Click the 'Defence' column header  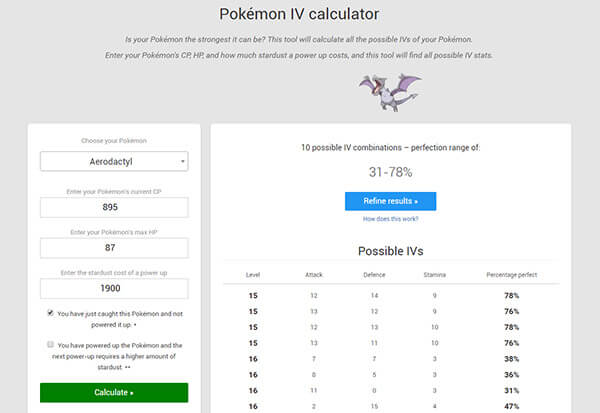pyautogui.click(x=374, y=275)
